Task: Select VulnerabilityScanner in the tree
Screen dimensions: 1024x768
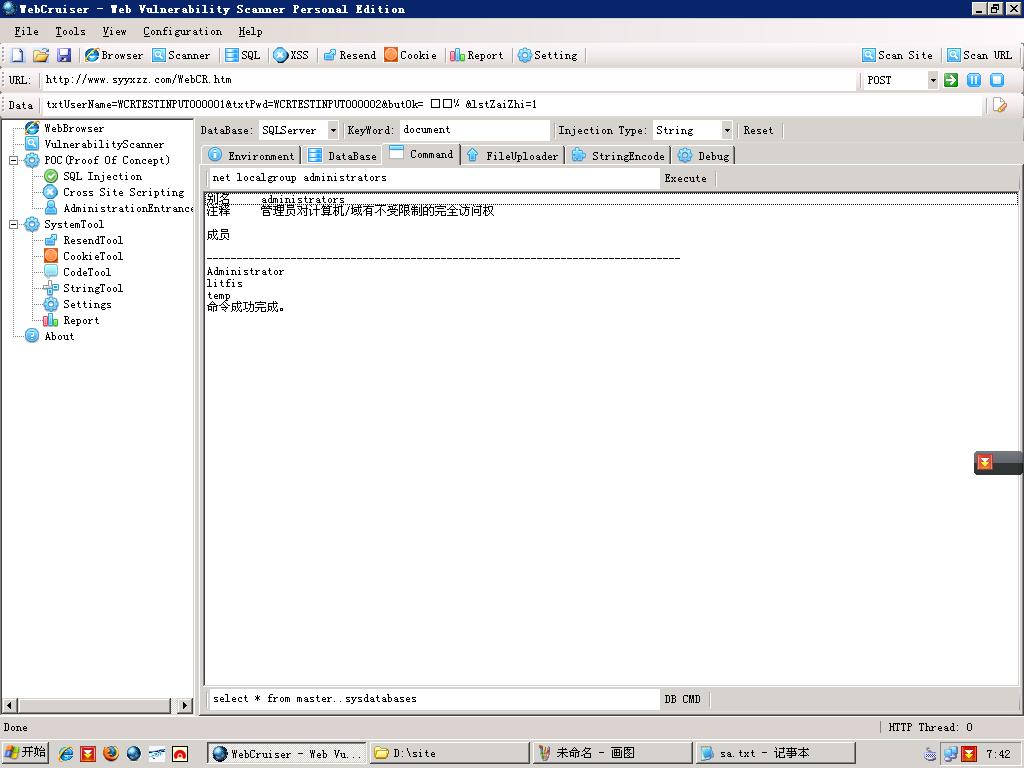Action: click(x=104, y=144)
